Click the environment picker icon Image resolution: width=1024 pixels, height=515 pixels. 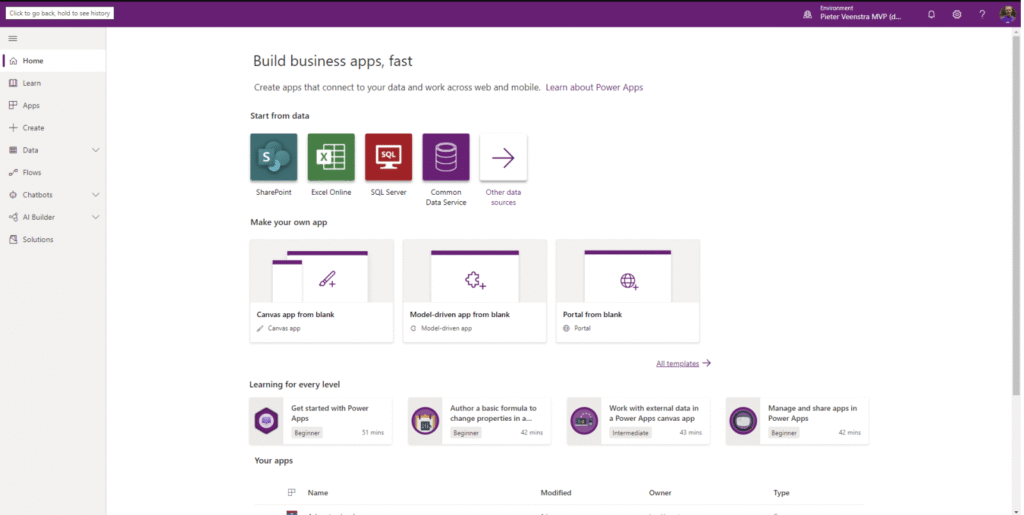pos(808,14)
